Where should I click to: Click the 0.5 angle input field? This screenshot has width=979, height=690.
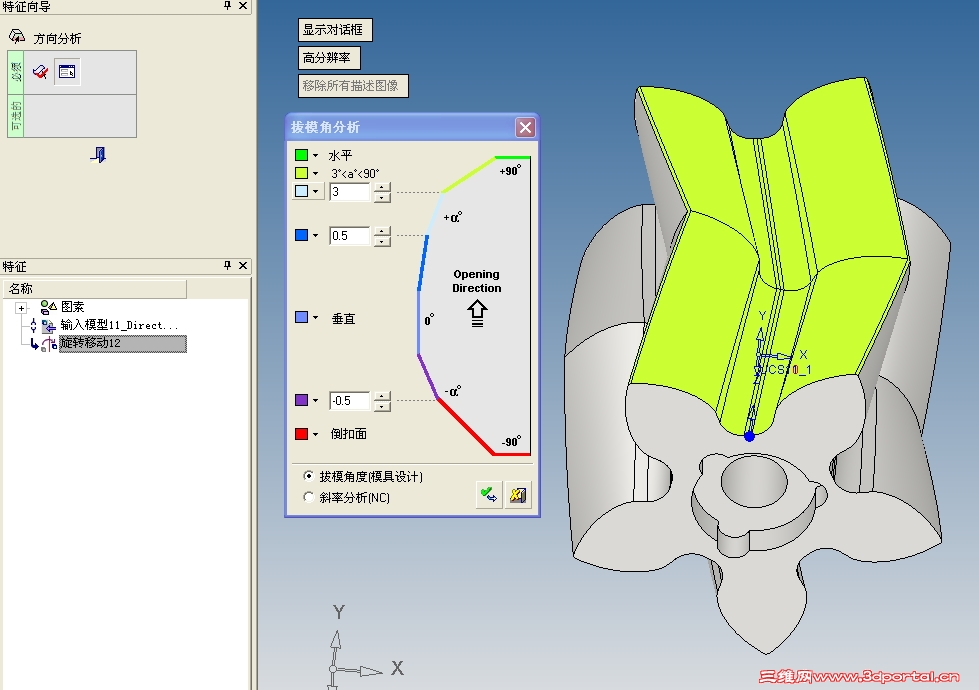pos(350,235)
